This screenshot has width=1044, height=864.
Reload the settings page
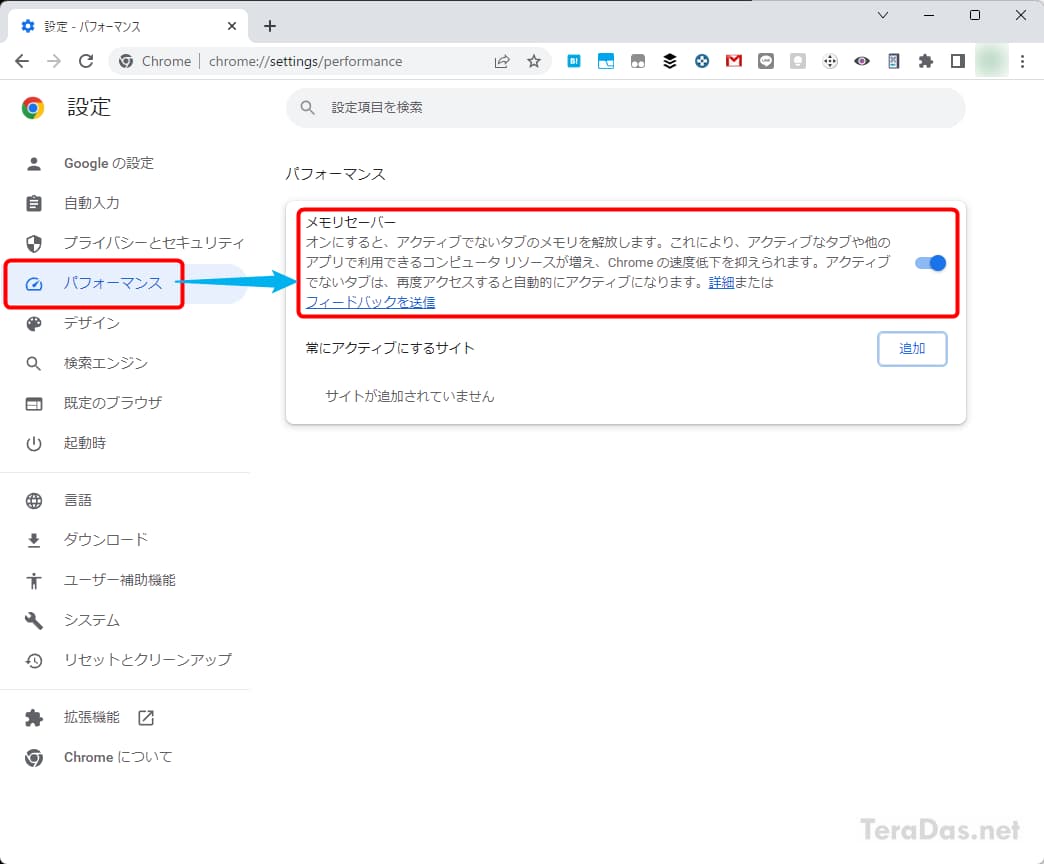86,61
